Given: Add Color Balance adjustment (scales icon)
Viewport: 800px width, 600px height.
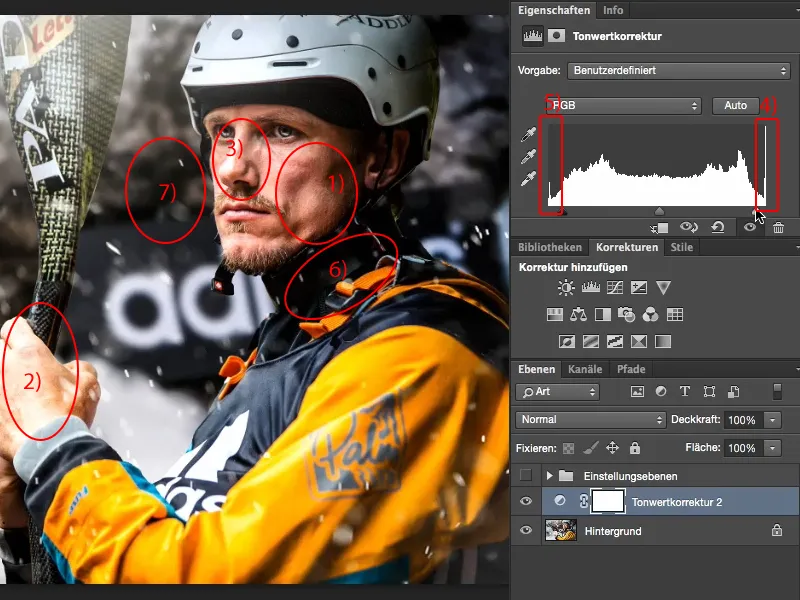Looking at the screenshot, I should tap(578, 314).
